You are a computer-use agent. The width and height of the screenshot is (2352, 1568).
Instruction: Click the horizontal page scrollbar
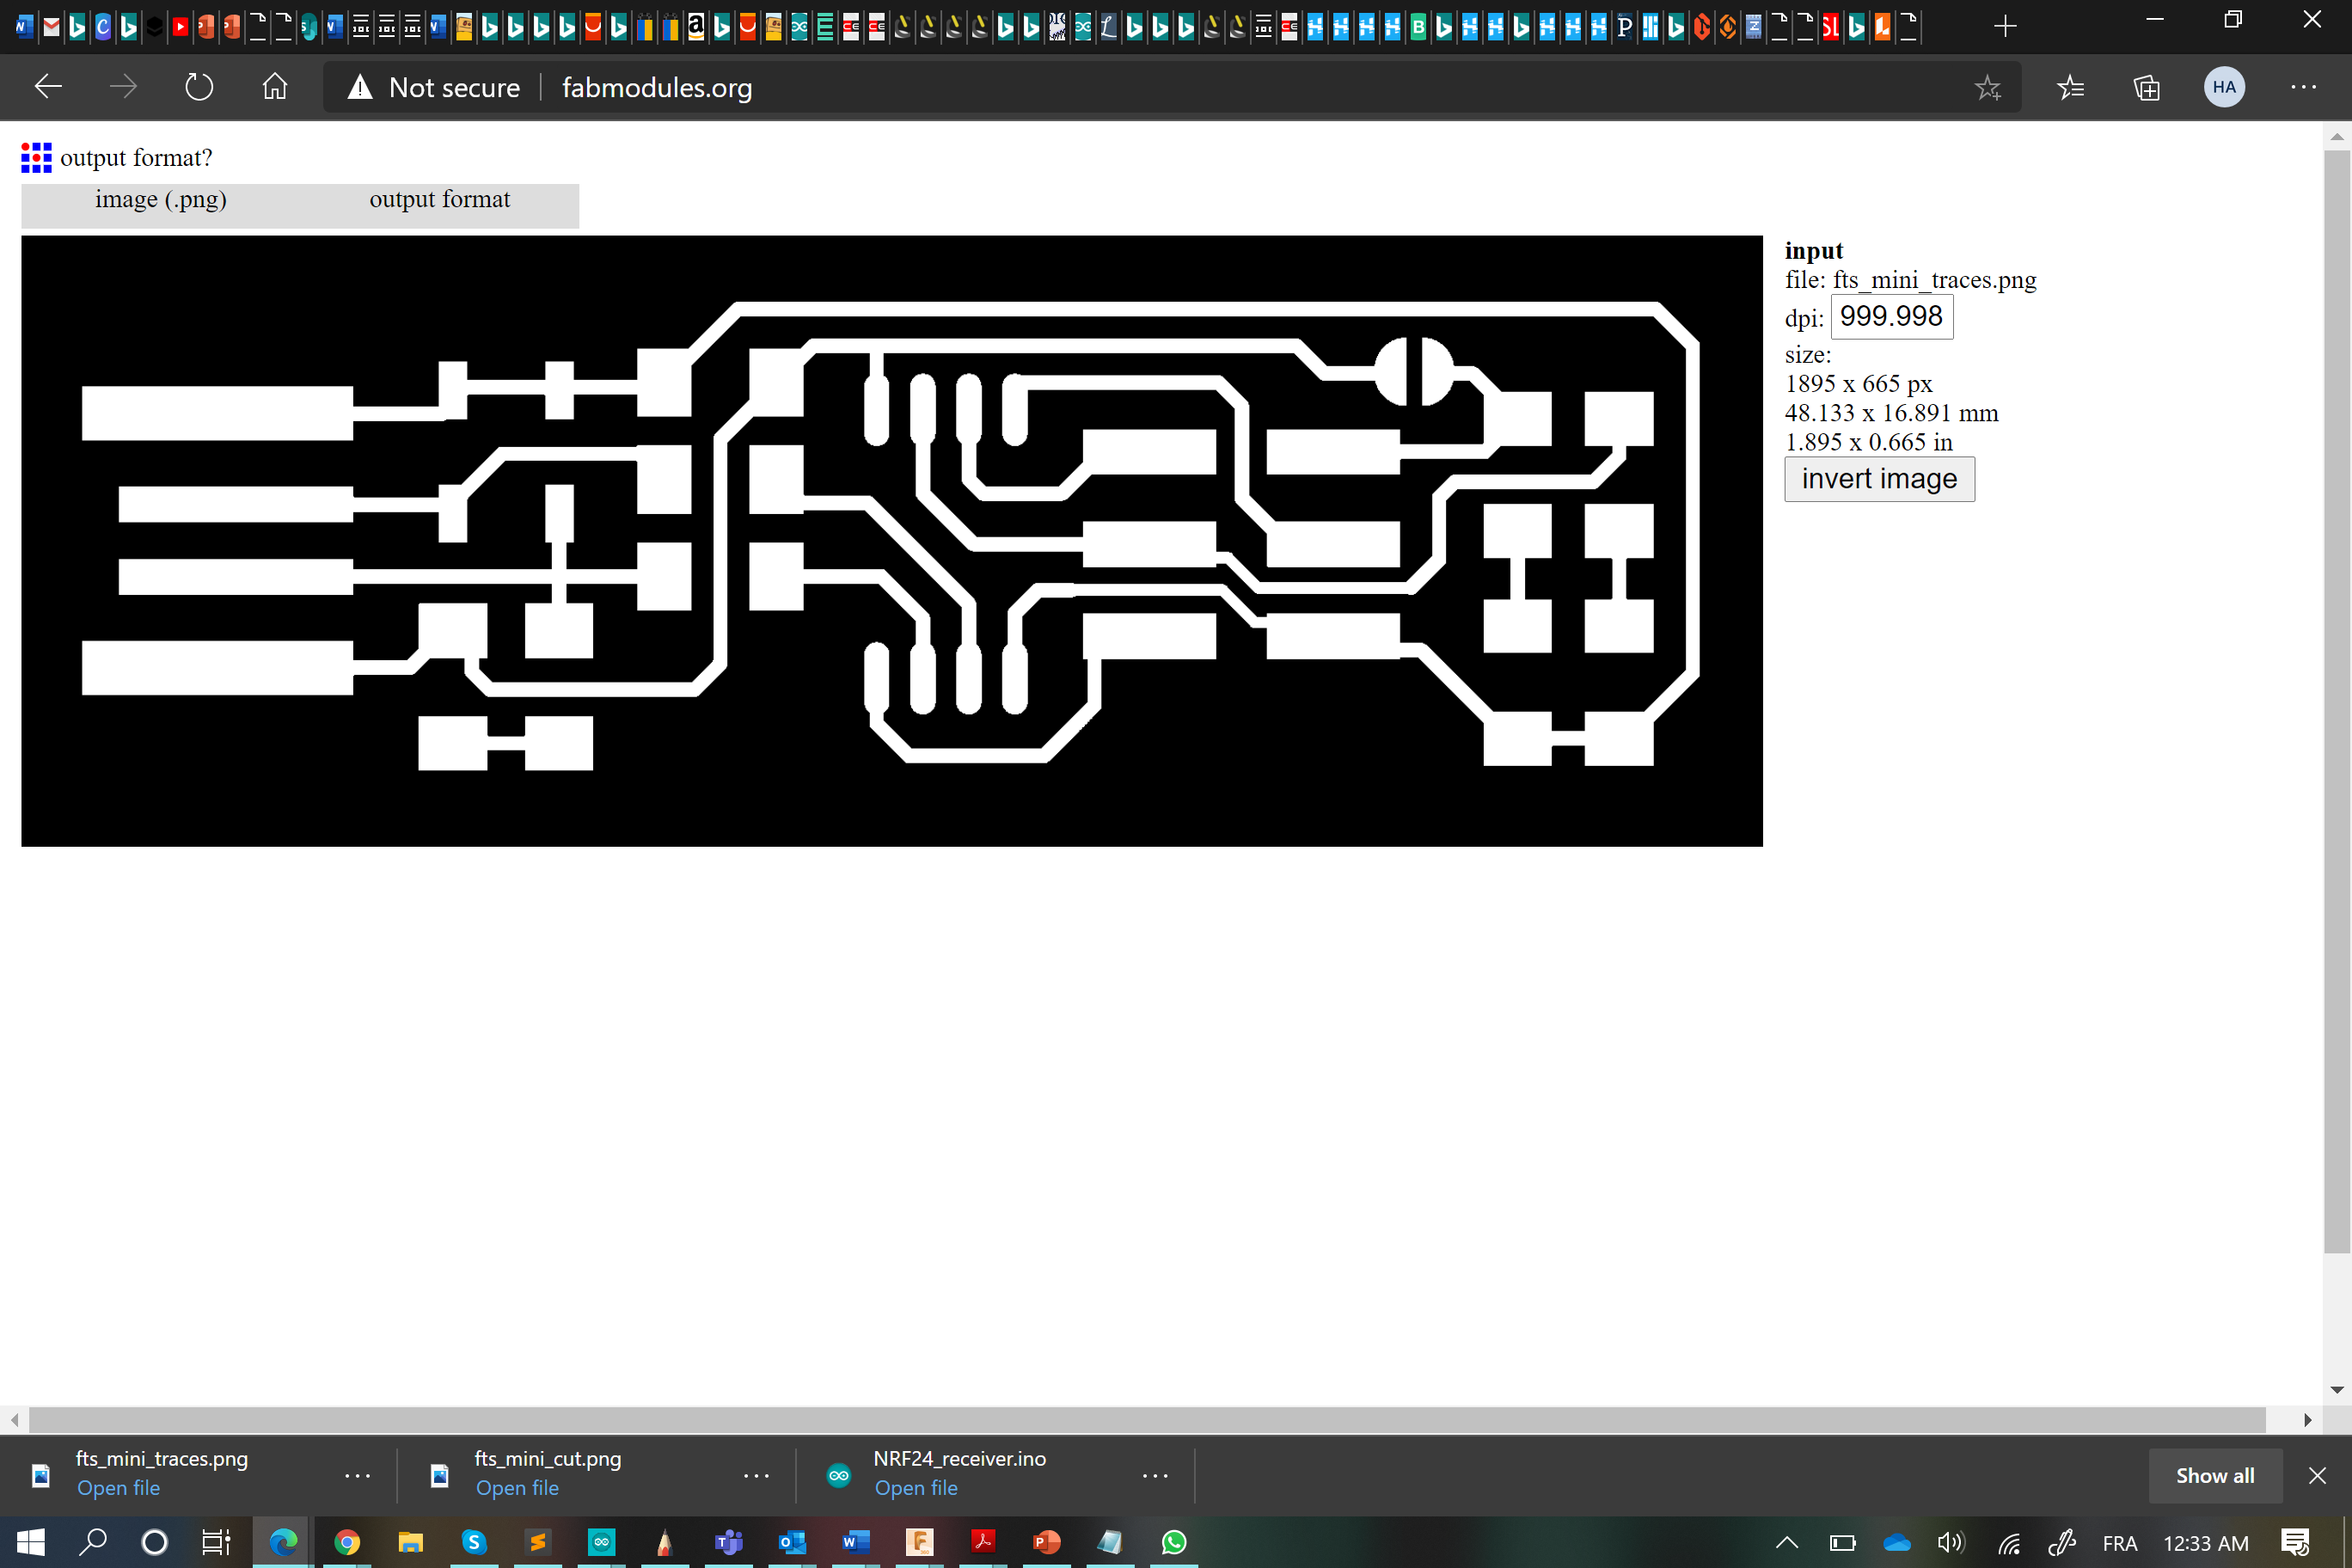1146,1419
